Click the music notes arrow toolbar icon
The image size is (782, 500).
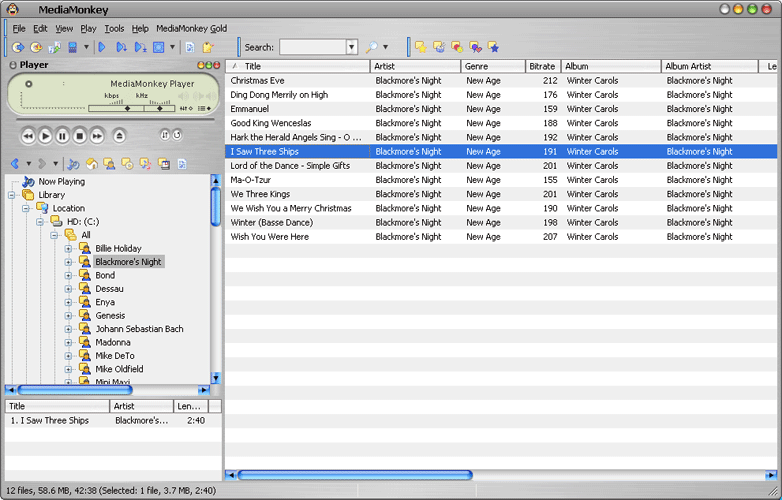click(54, 47)
